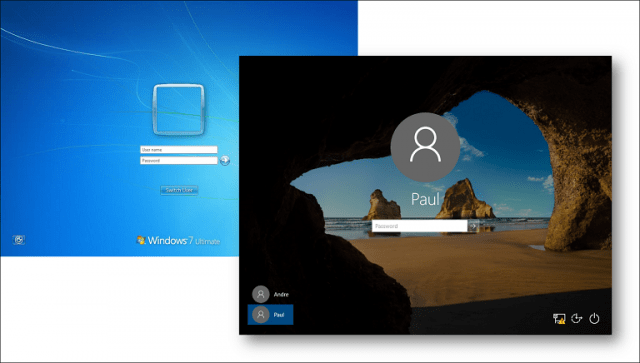This screenshot has height=363, width=640.
Task: Click the Switch User button
Action: pyautogui.click(x=179, y=190)
